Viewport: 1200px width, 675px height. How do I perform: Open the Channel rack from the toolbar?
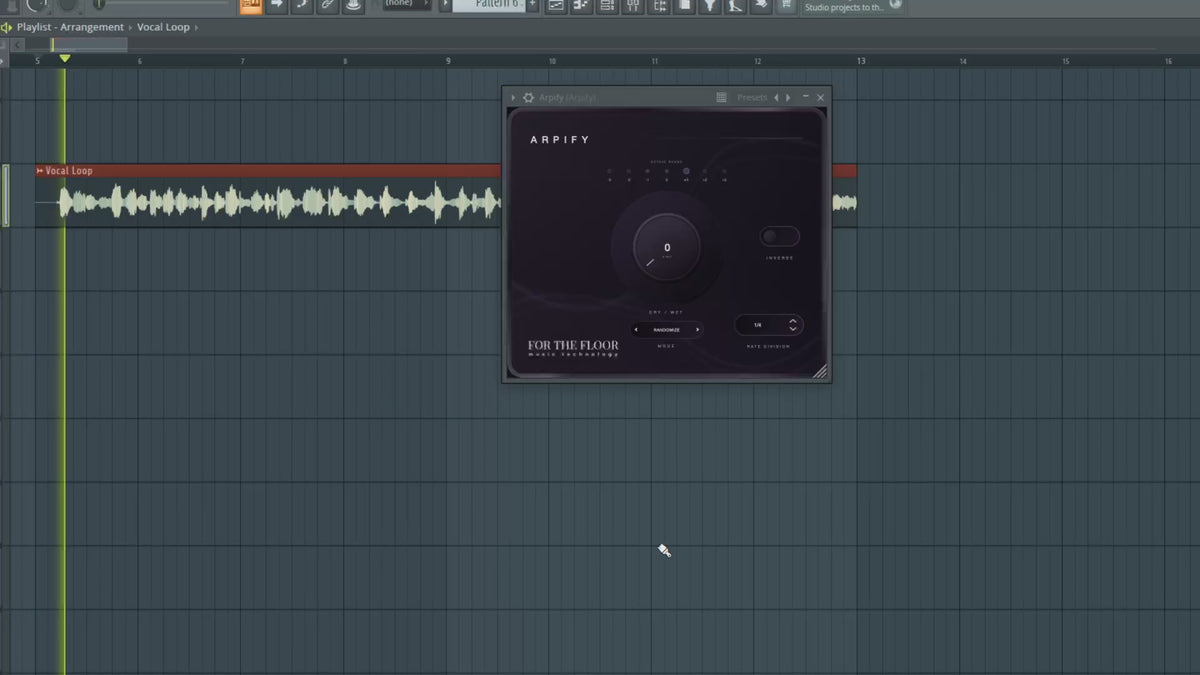[x=607, y=6]
